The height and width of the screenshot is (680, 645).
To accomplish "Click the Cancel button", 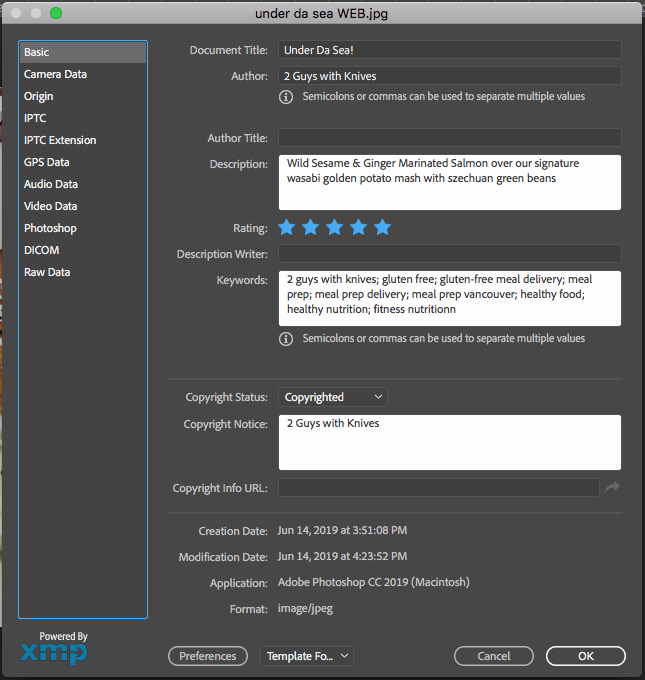I will (x=494, y=656).
